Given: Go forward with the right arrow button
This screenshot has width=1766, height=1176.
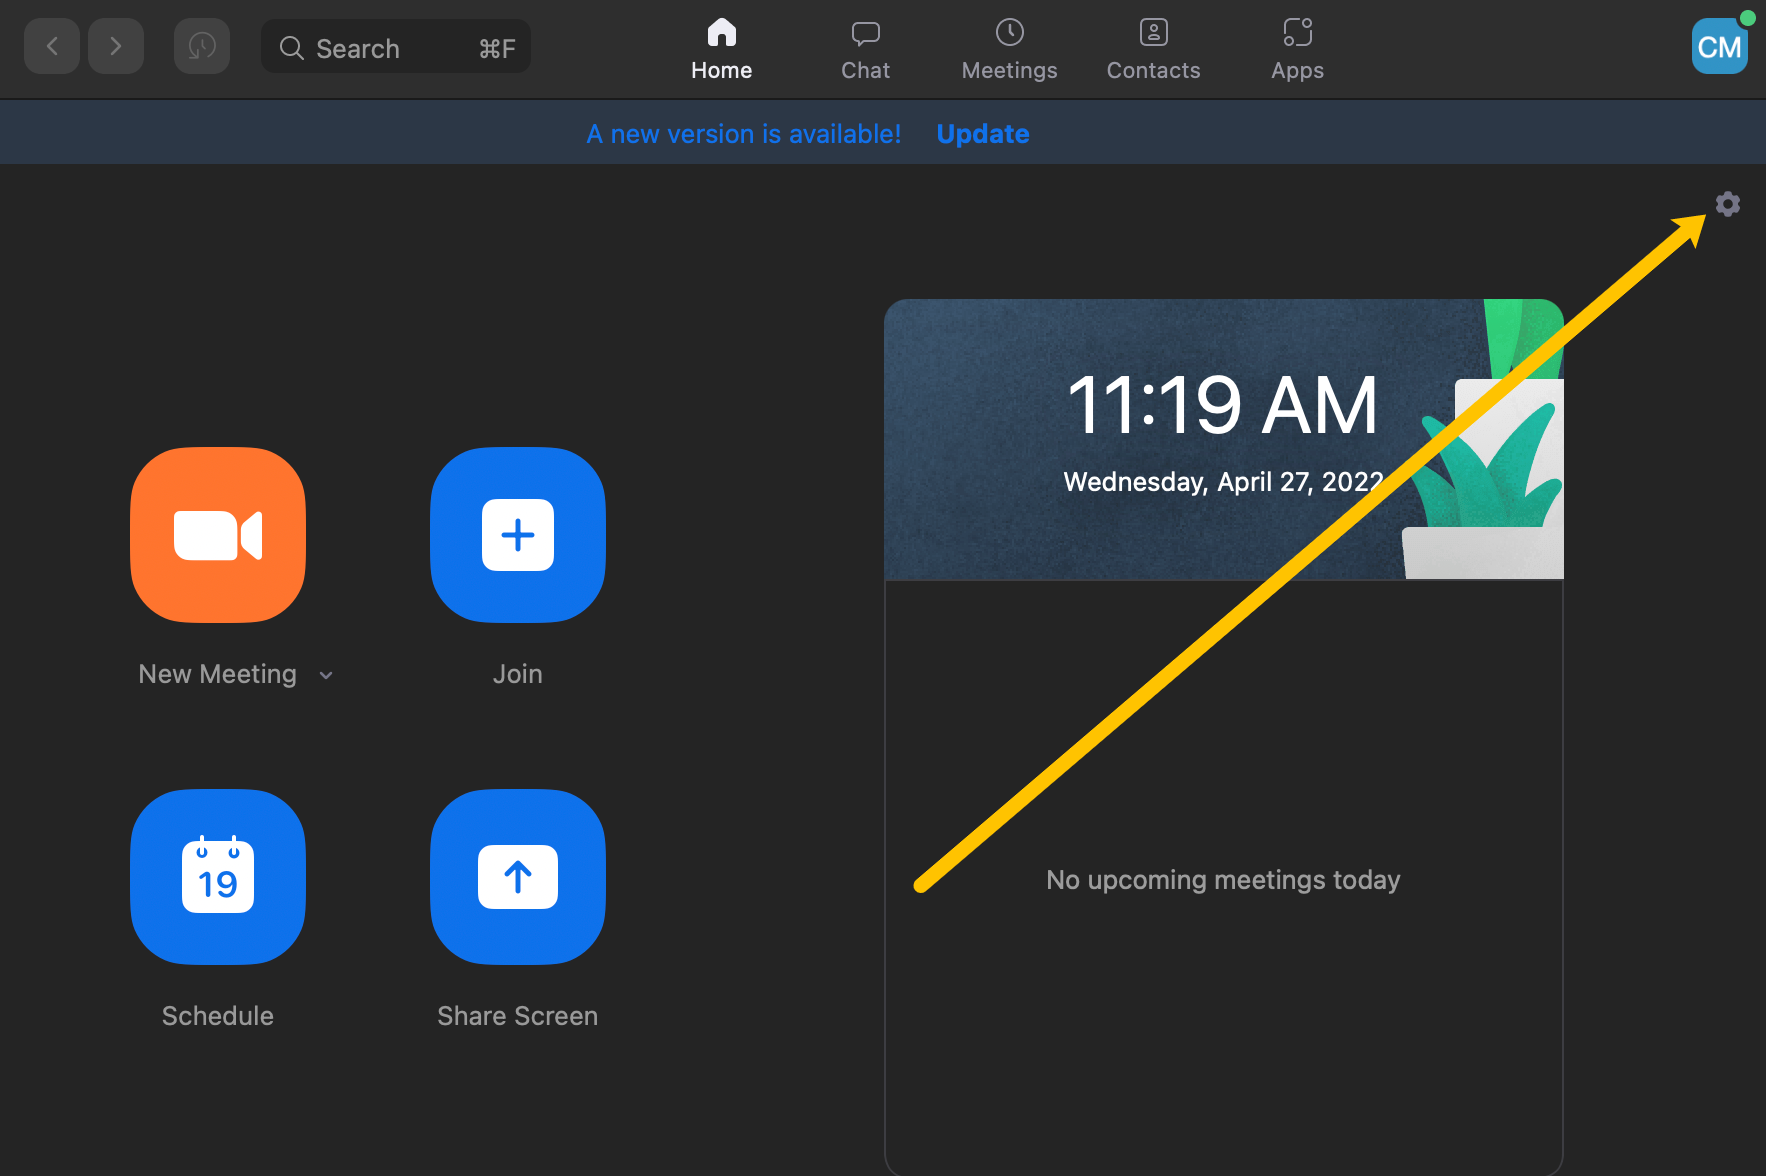Looking at the screenshot, I should 116,46.
